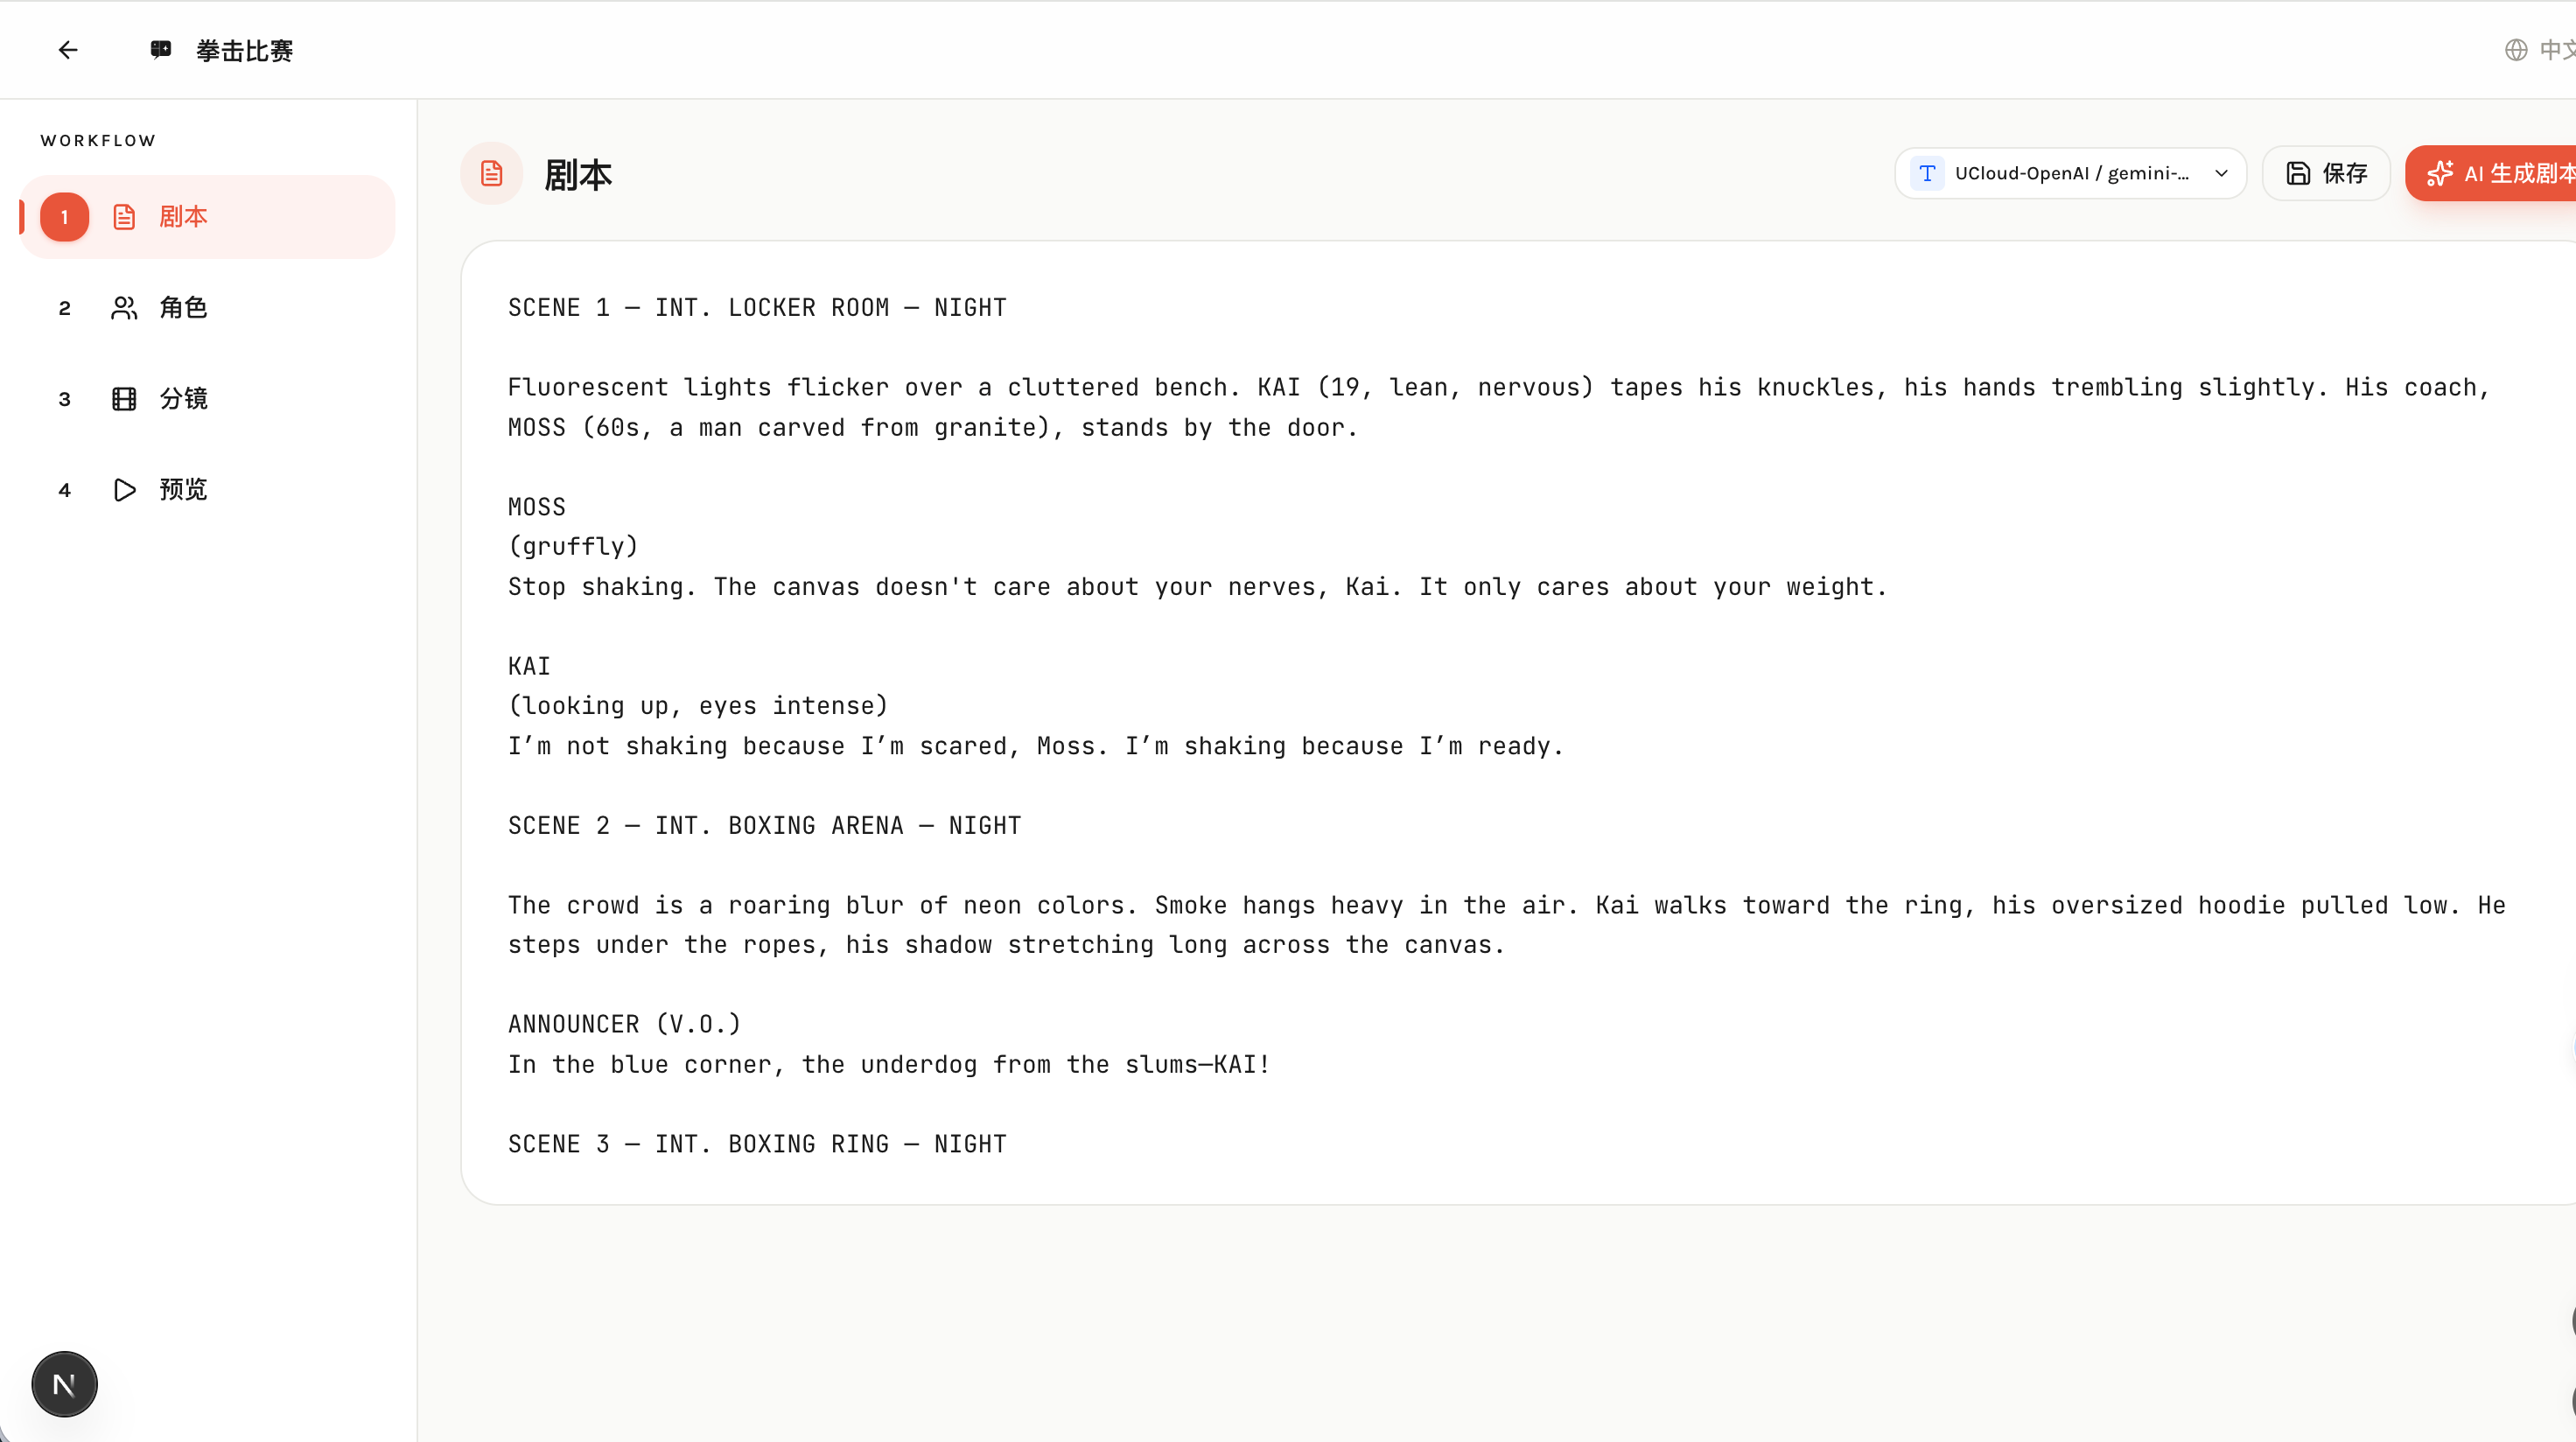The width and height of the screenshot is (2576, 1442).
Task: Click the sparkle icon on AI 生成剧本
Action: (2439, 174)
